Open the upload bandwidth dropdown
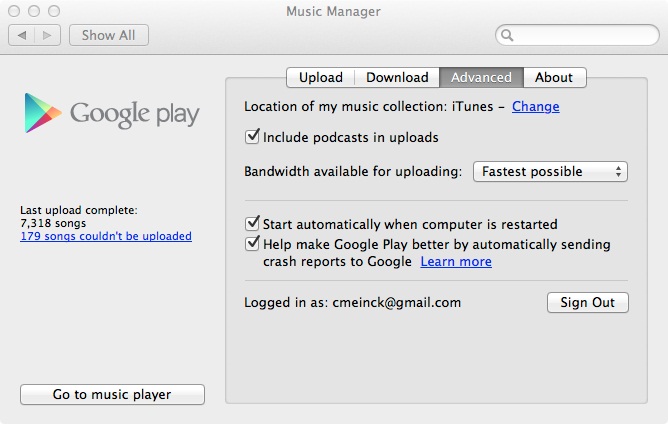The image size is (668, 424). click(x=549, y=171)
